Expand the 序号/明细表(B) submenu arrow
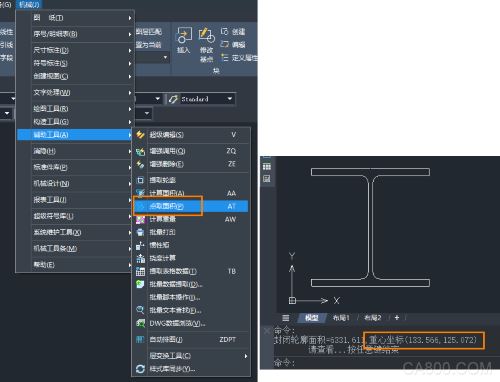500x382 pixels. 130,34
